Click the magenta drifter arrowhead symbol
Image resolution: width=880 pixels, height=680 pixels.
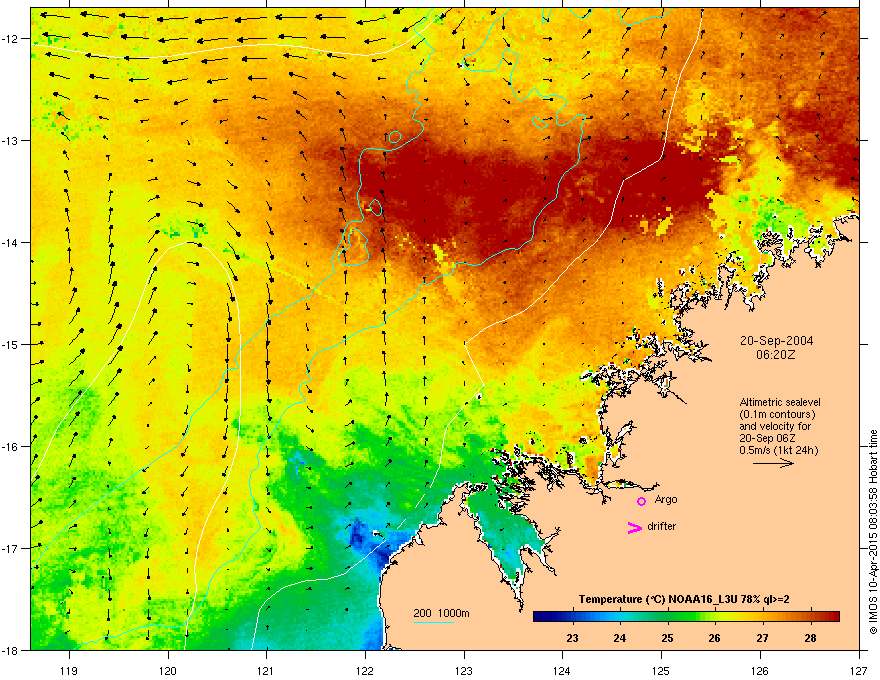click(634, 527)
